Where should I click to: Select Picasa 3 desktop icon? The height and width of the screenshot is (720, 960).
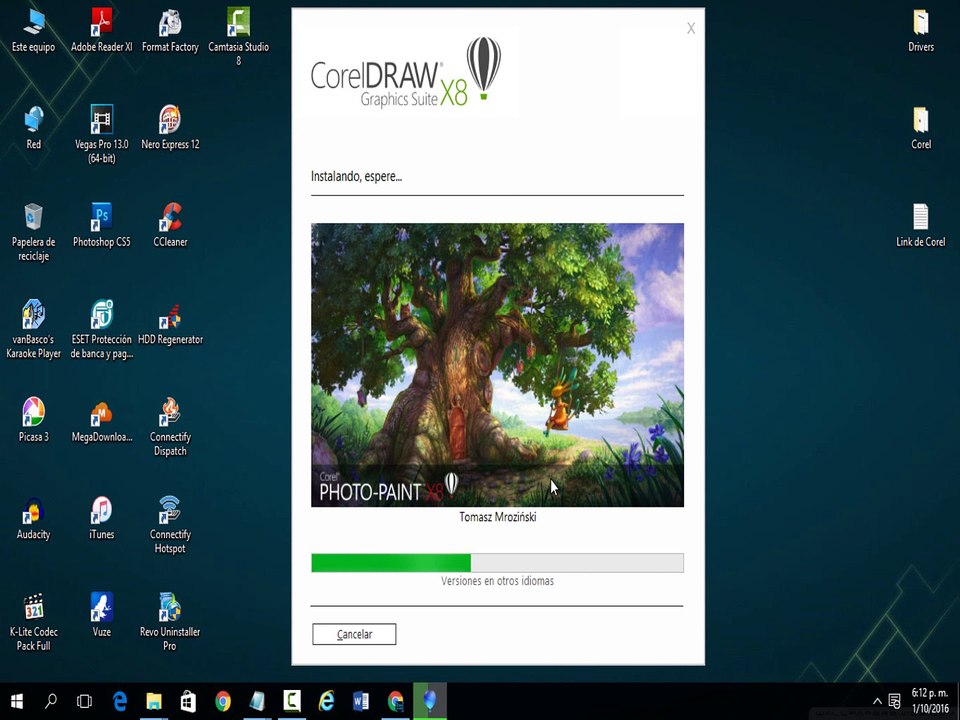coord(34,420)
